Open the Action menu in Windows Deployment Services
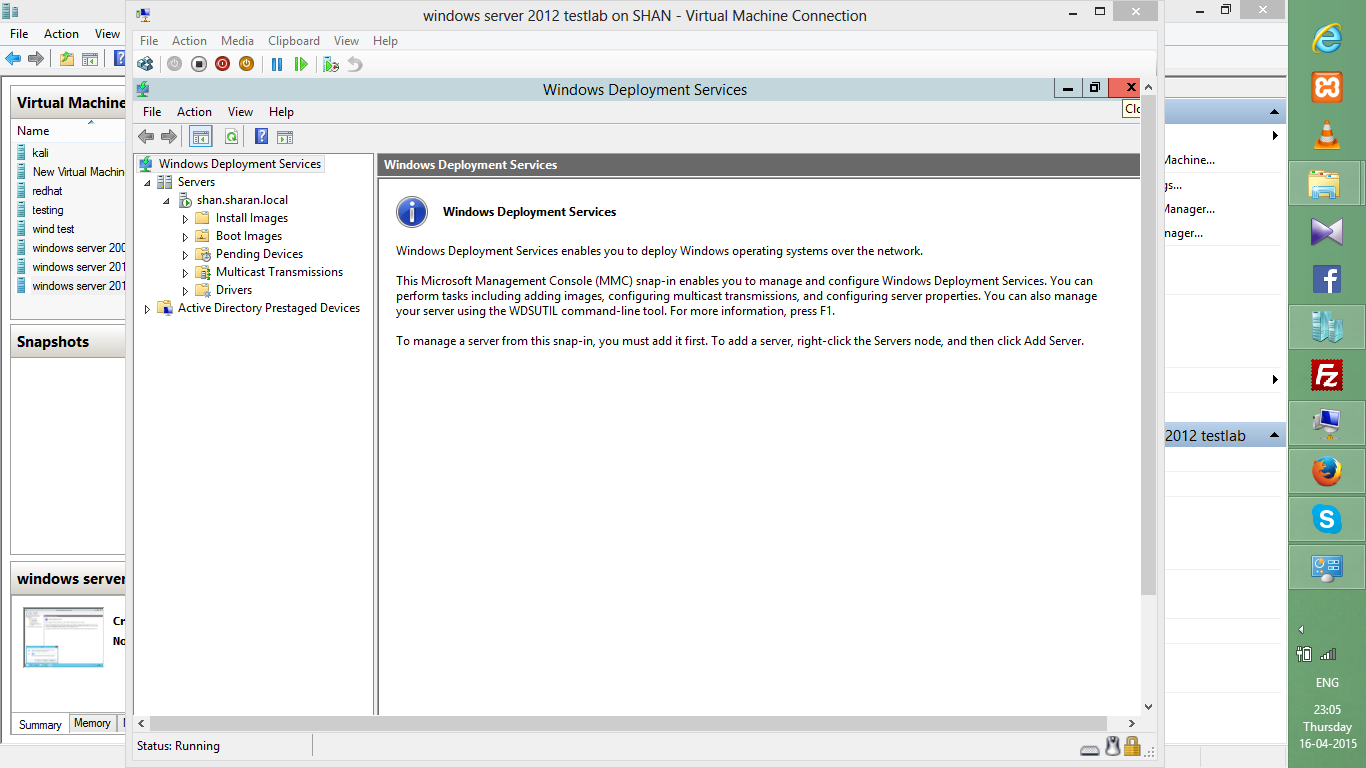 coord(194,112)
